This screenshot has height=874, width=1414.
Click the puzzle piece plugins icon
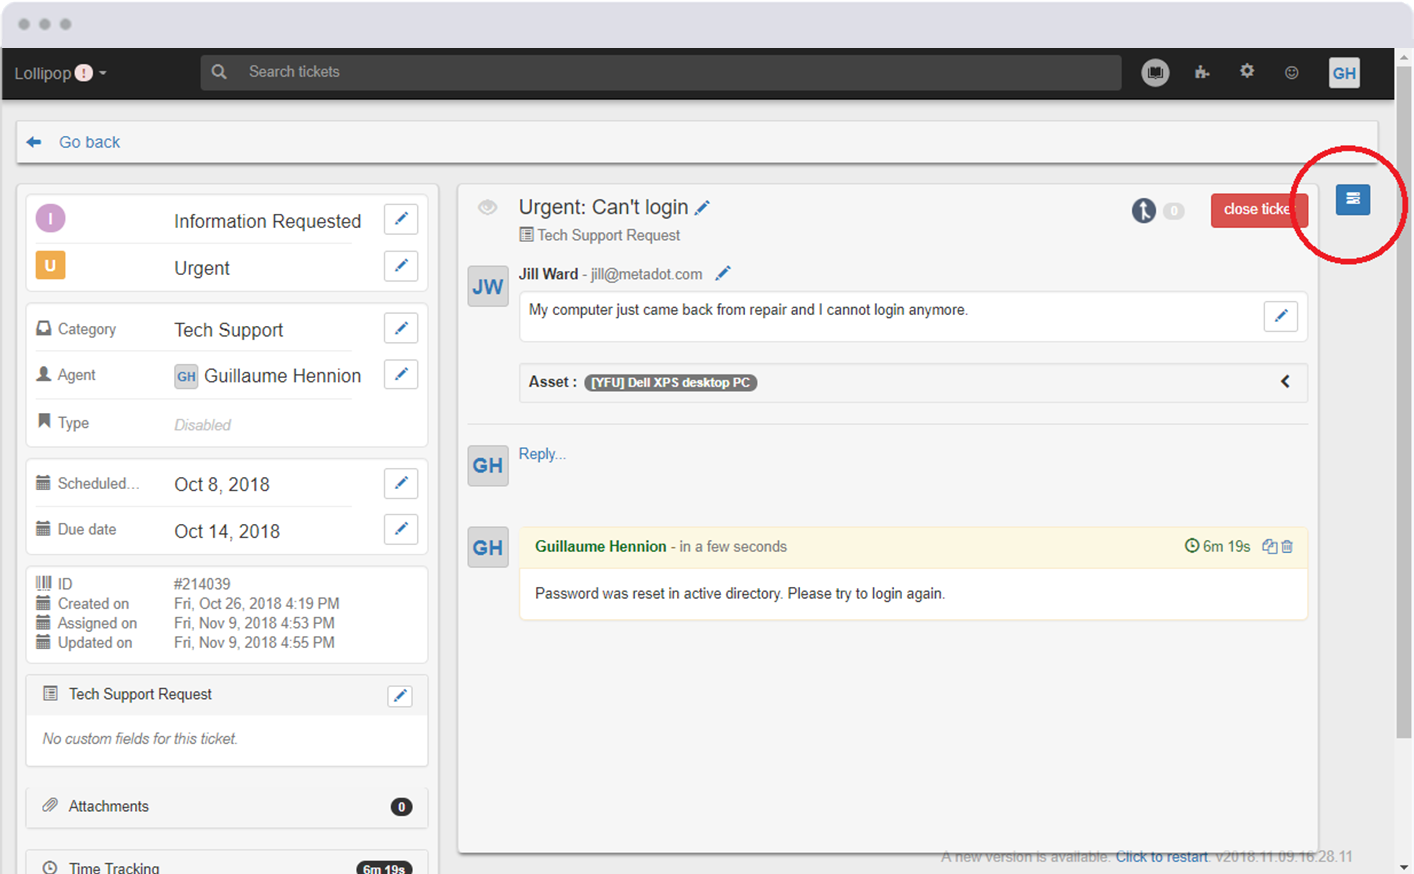click(x=1201, y=72)
